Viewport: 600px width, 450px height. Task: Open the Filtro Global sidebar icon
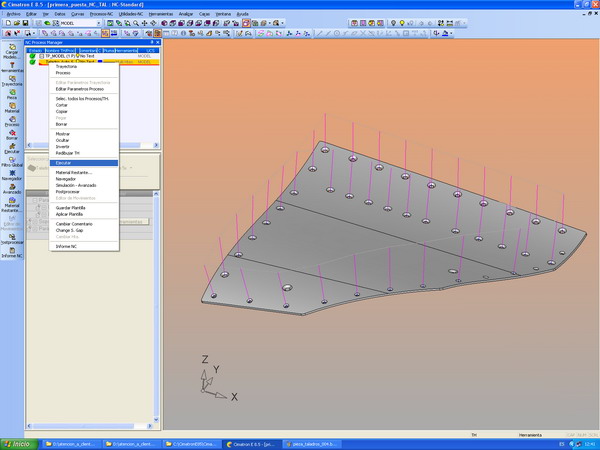[x=11, y=158]
